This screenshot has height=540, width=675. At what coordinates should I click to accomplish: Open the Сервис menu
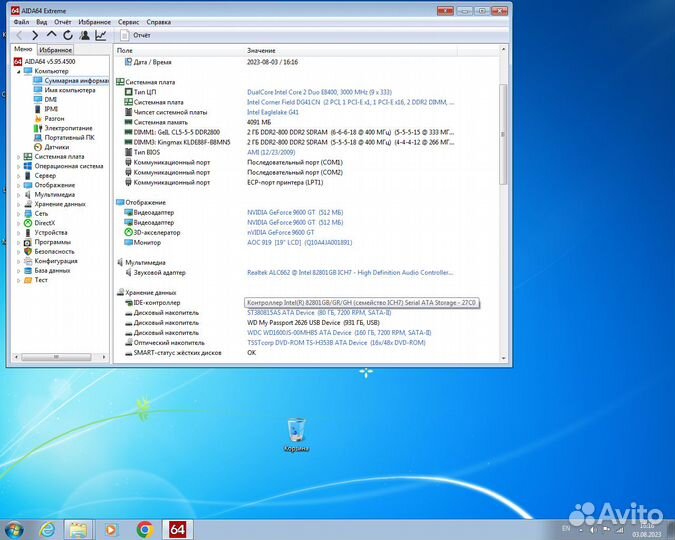(x=128, y=22)
